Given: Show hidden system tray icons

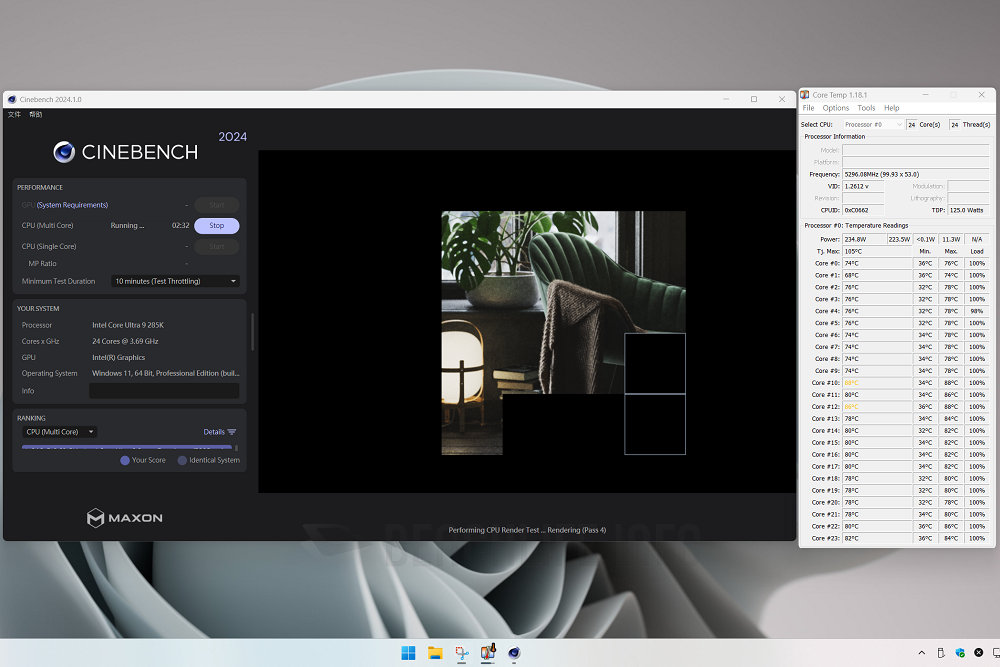Looking at the screenshot, I should 922,652.
